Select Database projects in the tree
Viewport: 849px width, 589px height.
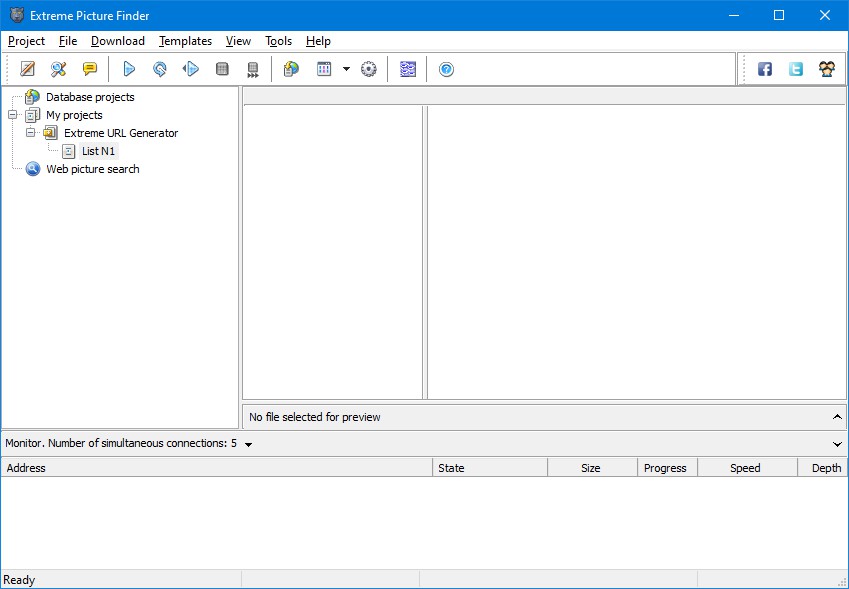[x=90, y=97]
